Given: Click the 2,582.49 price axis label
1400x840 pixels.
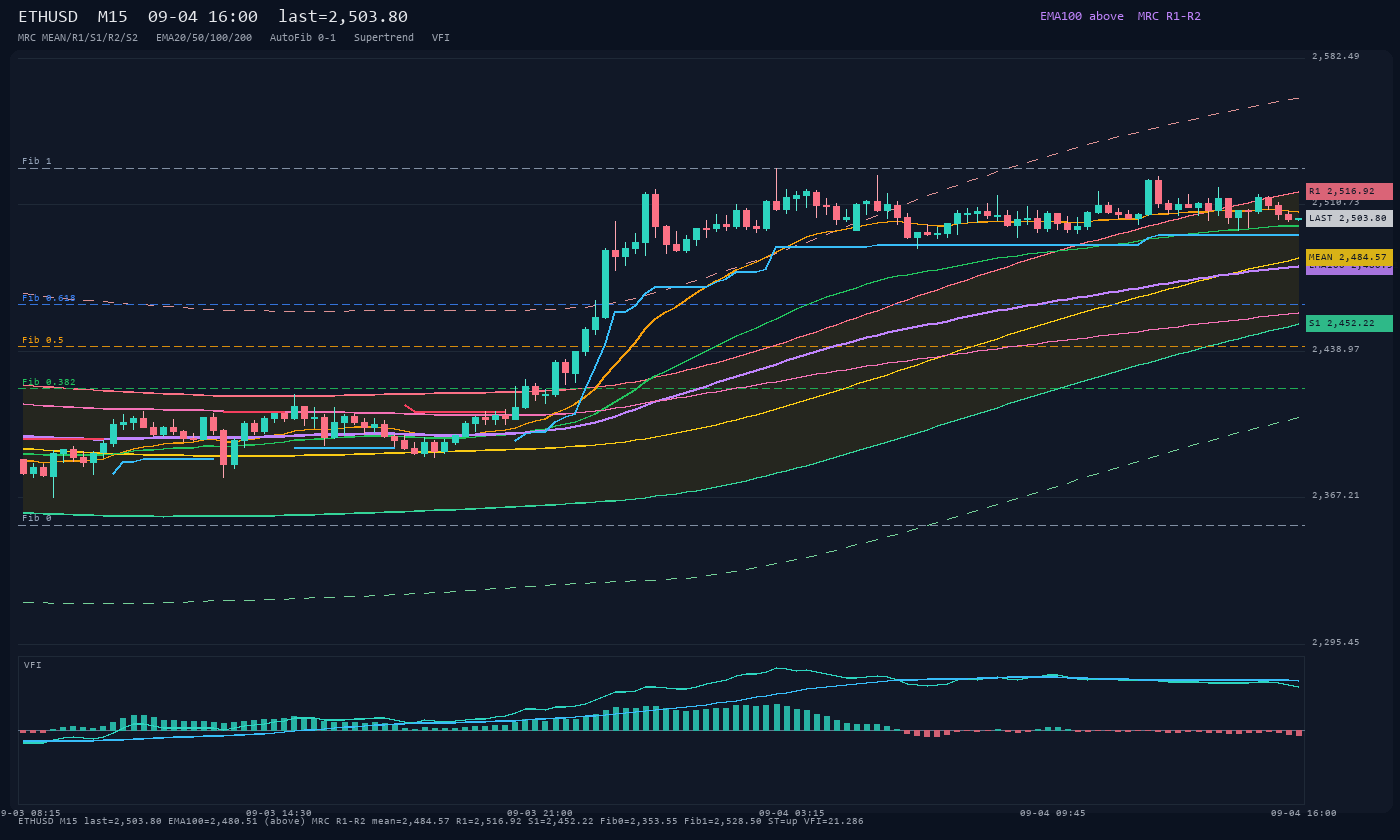Looking at the screenshot, I should click(x=1336, y=56).
